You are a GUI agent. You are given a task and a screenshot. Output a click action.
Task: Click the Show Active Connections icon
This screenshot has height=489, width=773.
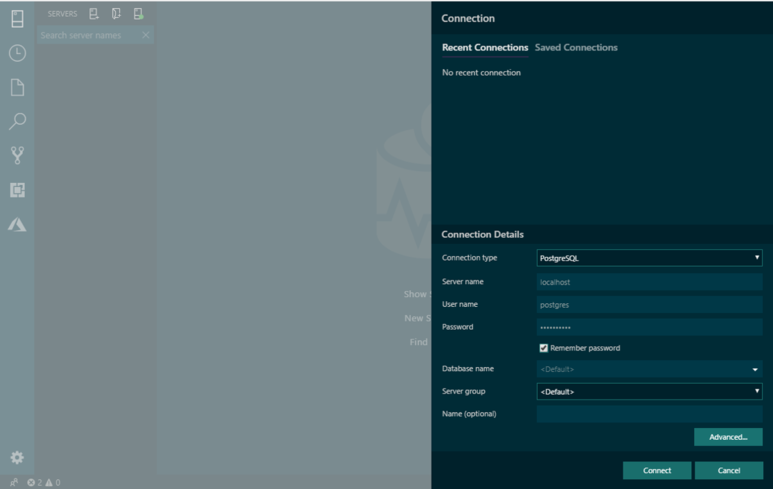click(x=139, y=14)
